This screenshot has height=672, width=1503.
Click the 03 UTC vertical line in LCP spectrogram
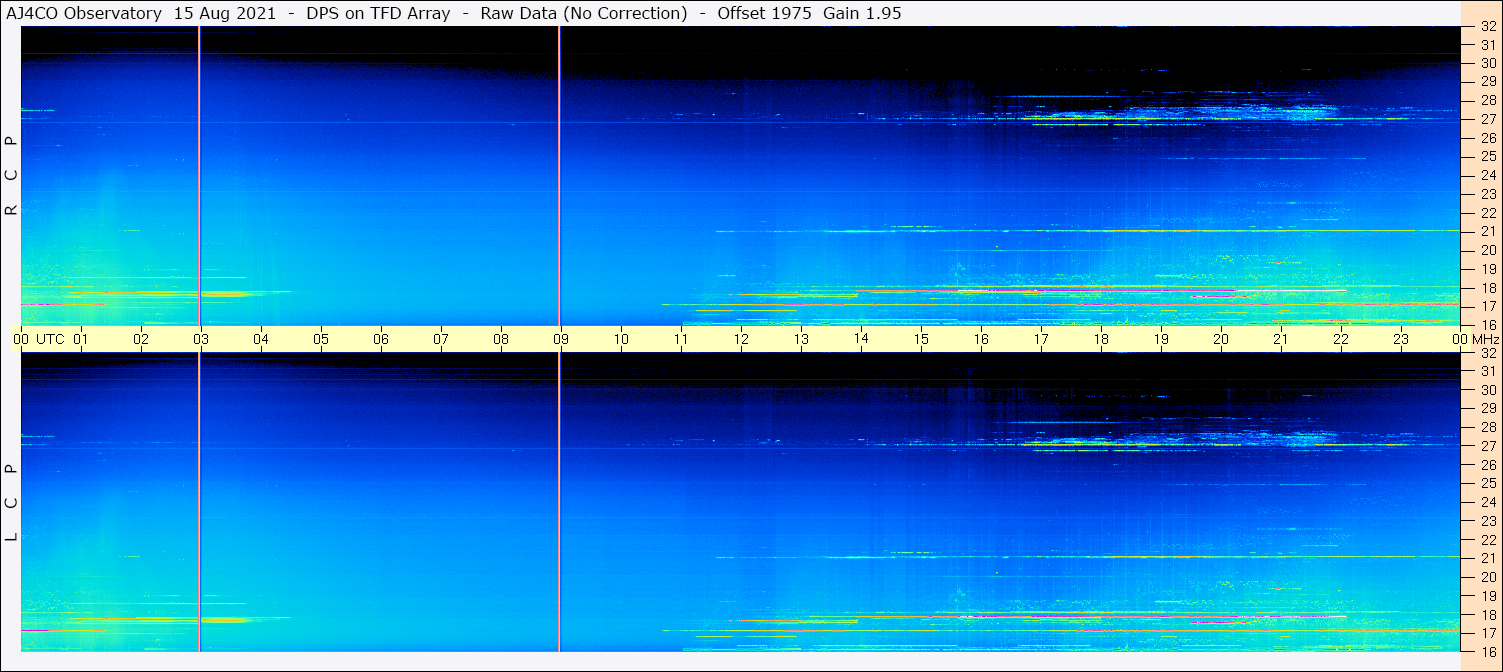200,502
